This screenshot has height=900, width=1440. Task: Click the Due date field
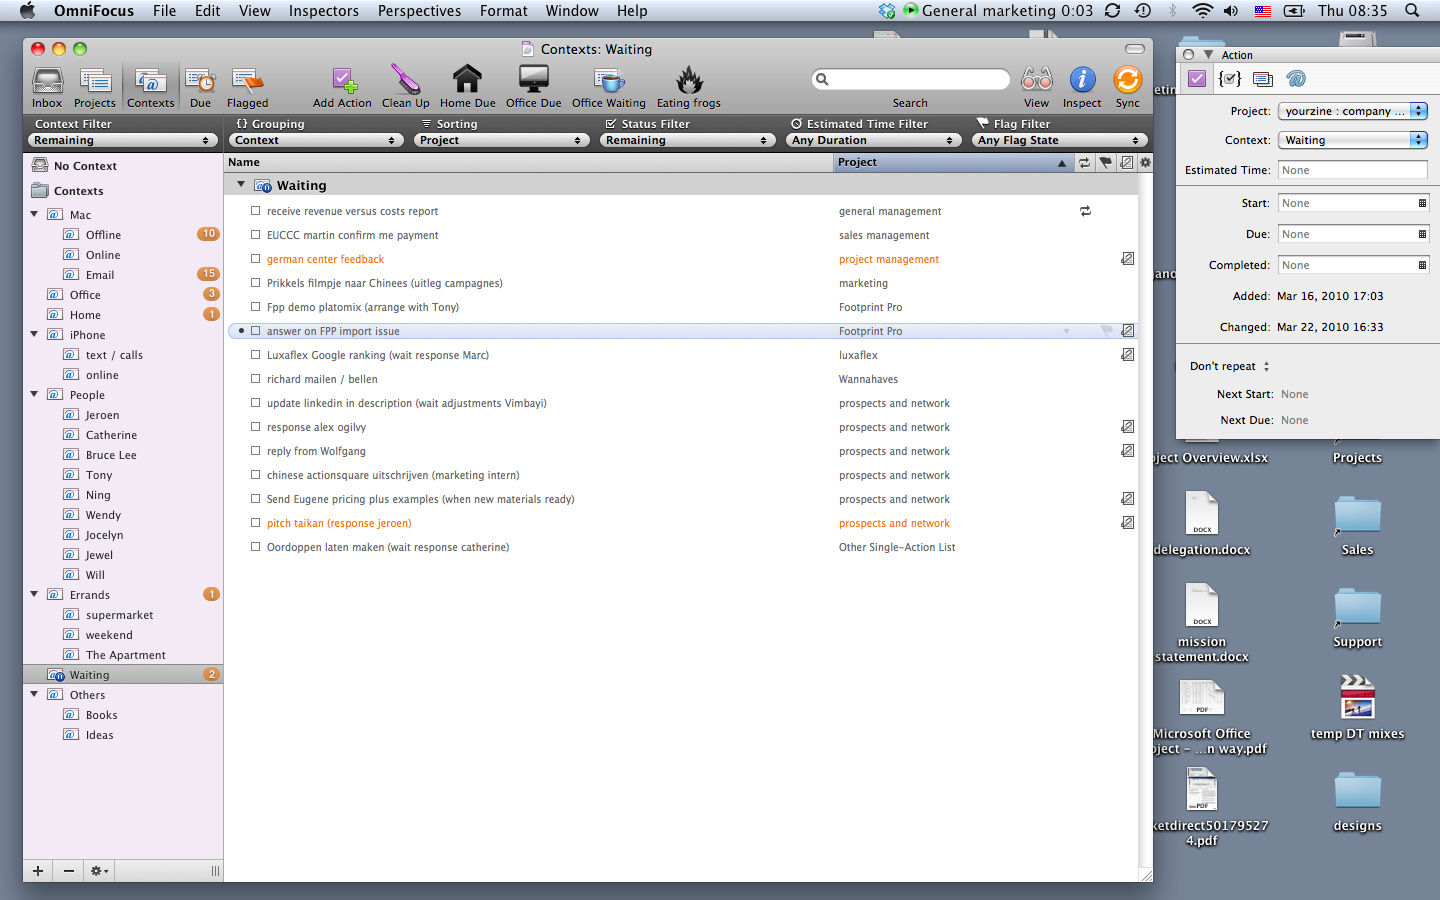point(1353,234)
